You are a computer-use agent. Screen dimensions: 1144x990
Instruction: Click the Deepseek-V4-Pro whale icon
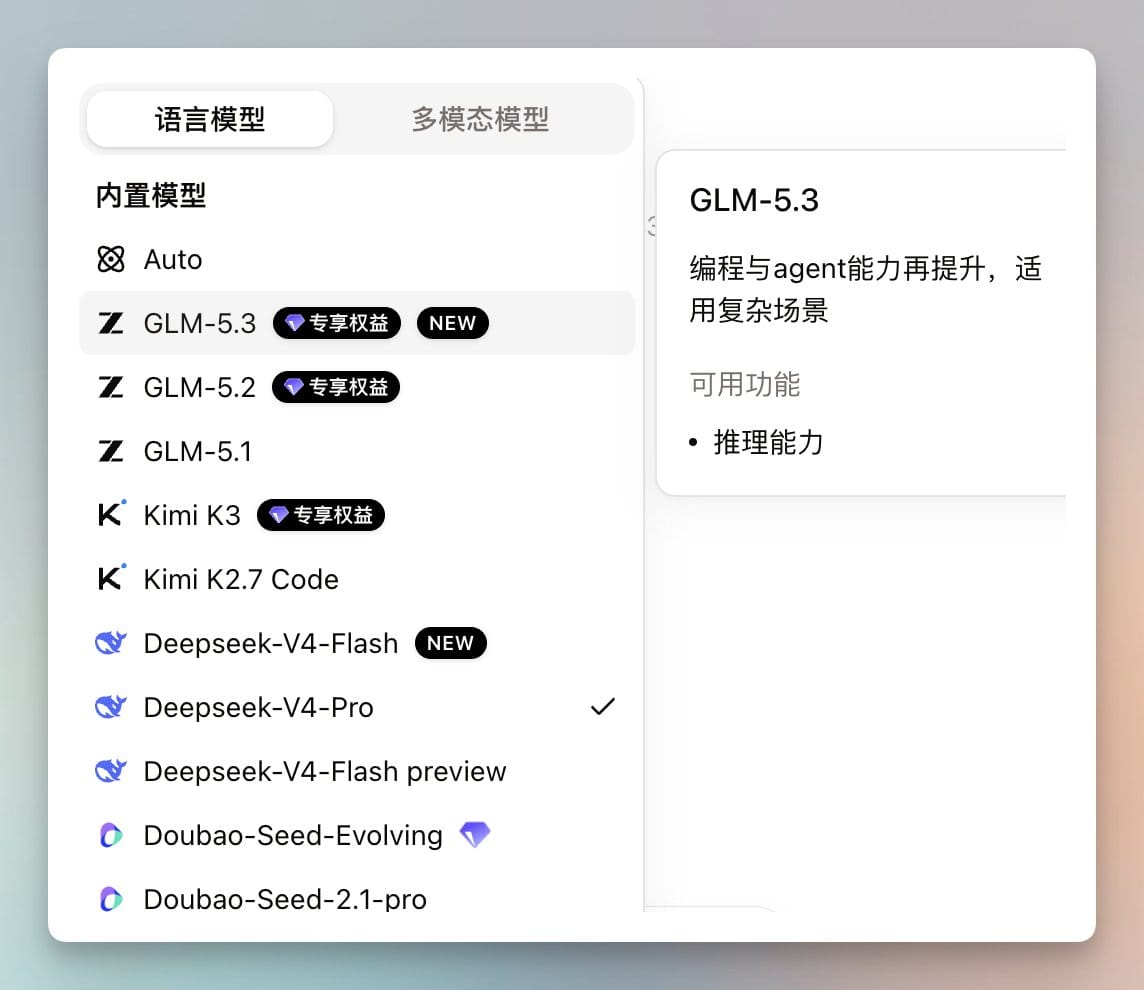(x=111, y=708)
